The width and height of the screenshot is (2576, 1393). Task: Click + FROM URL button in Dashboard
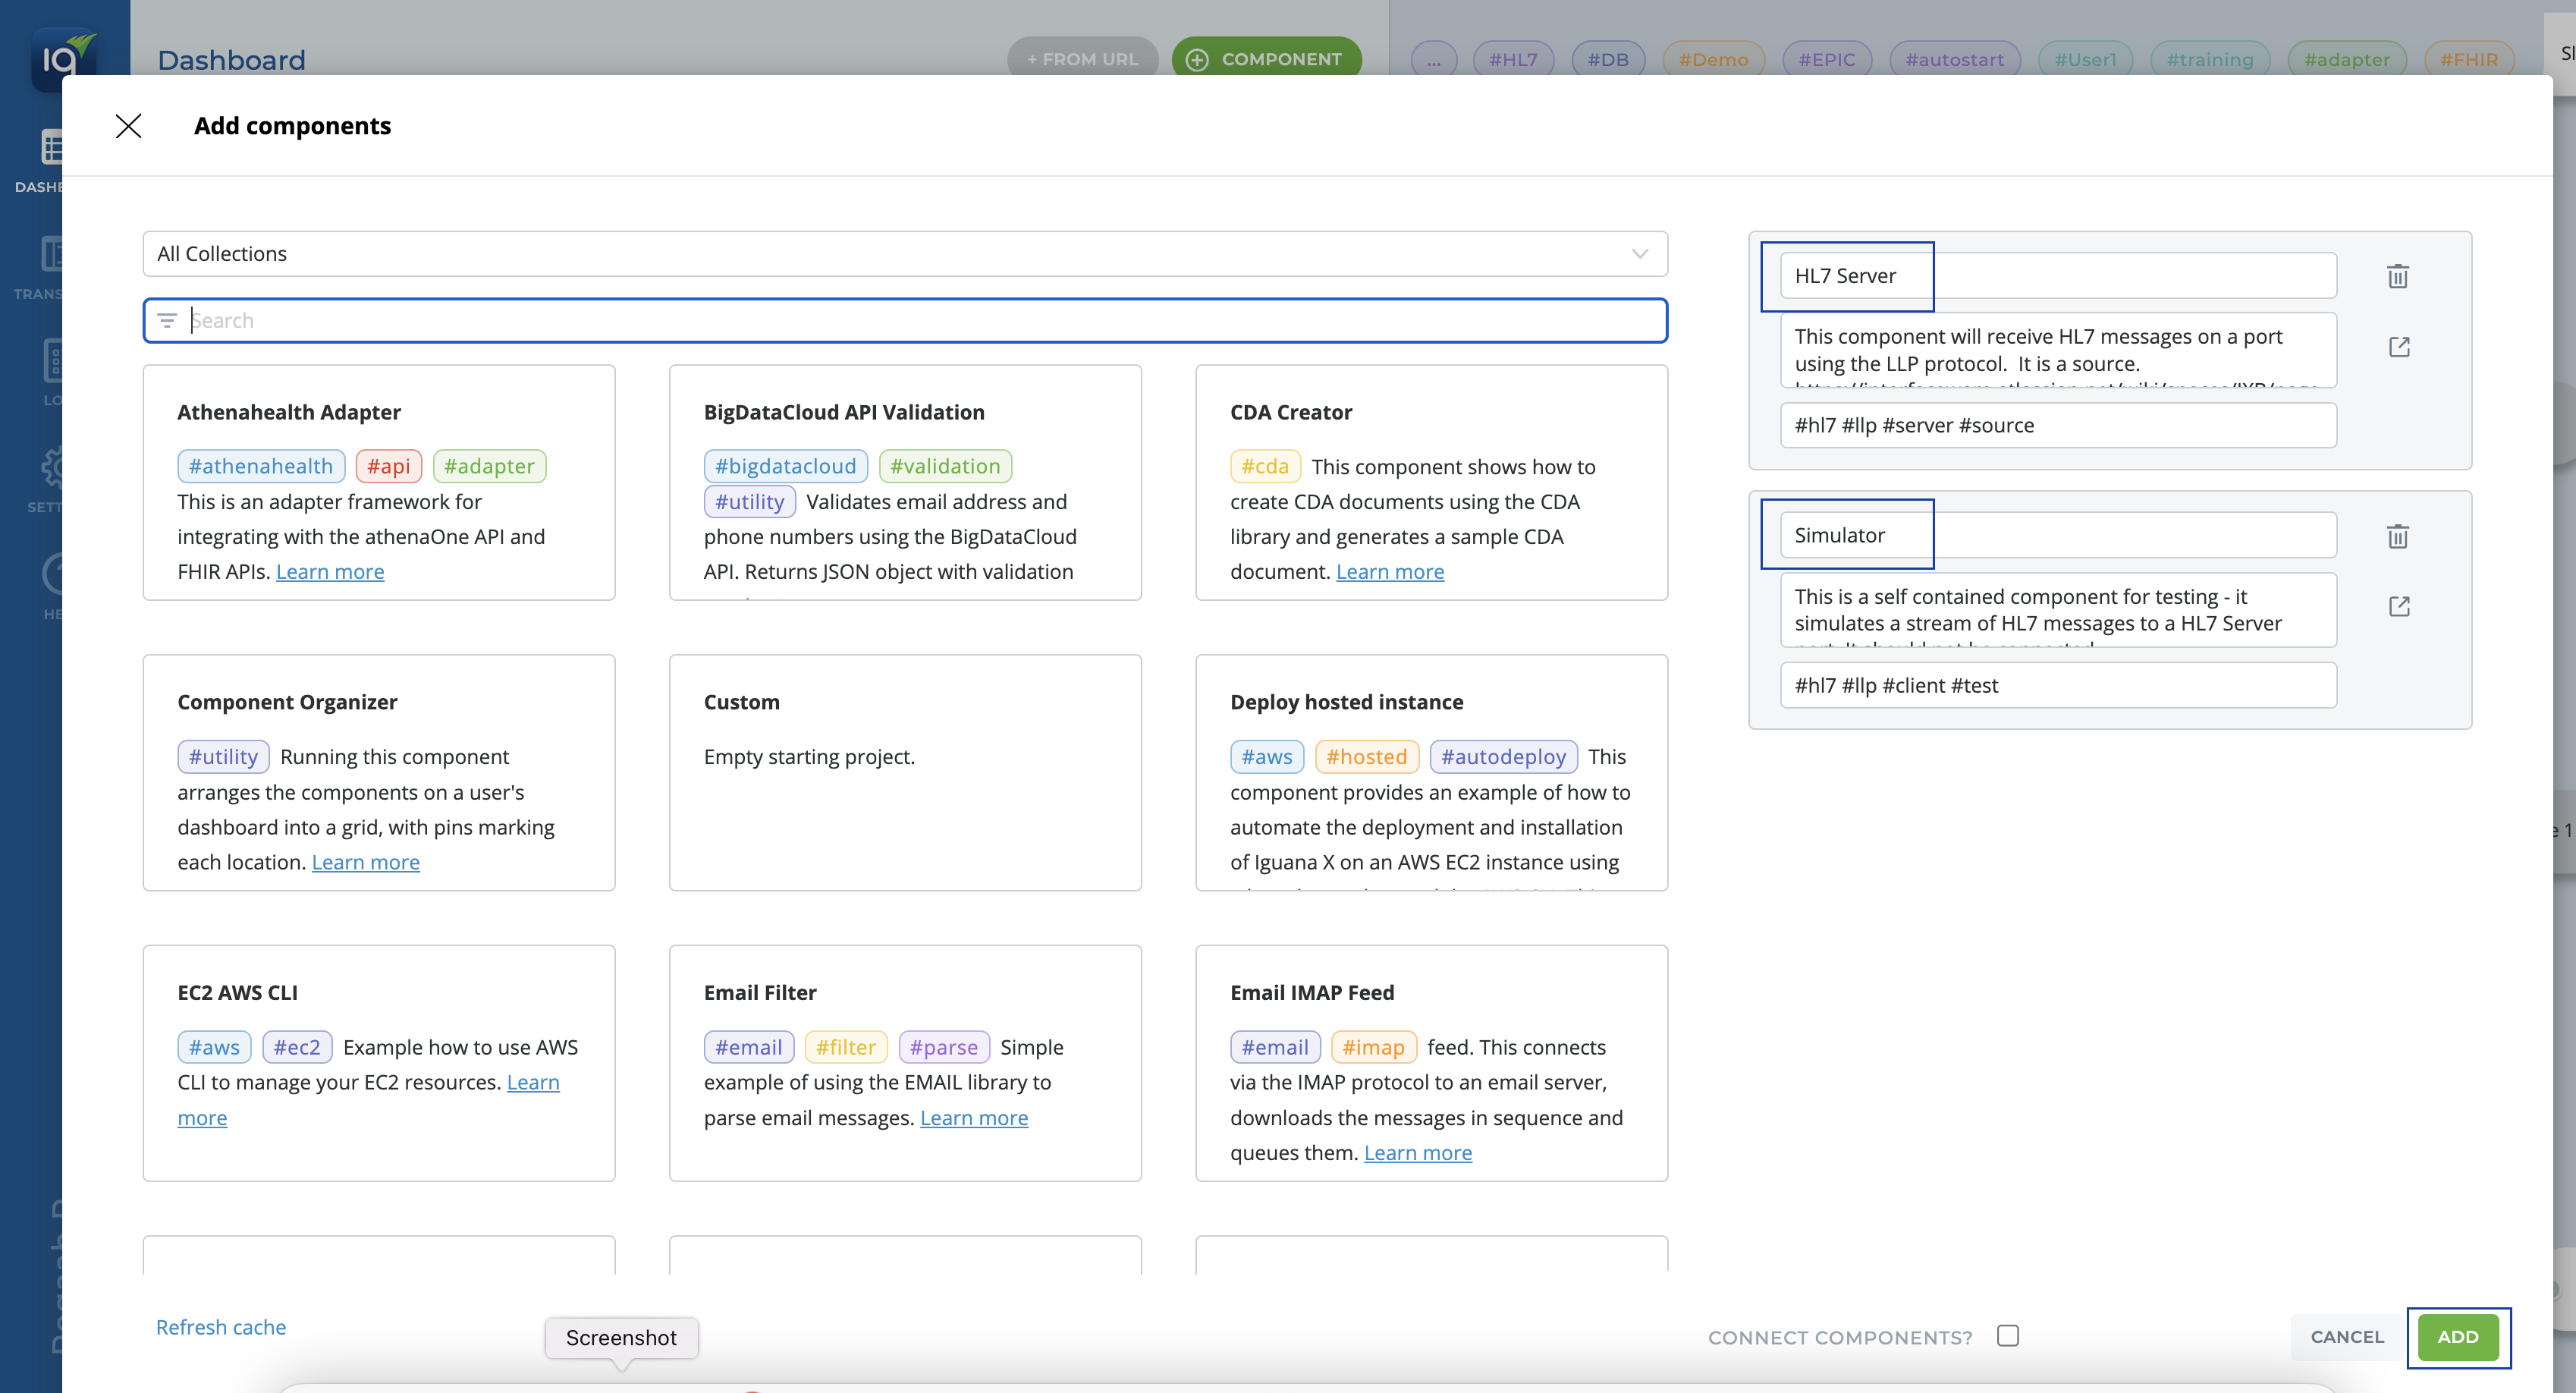1082,59
